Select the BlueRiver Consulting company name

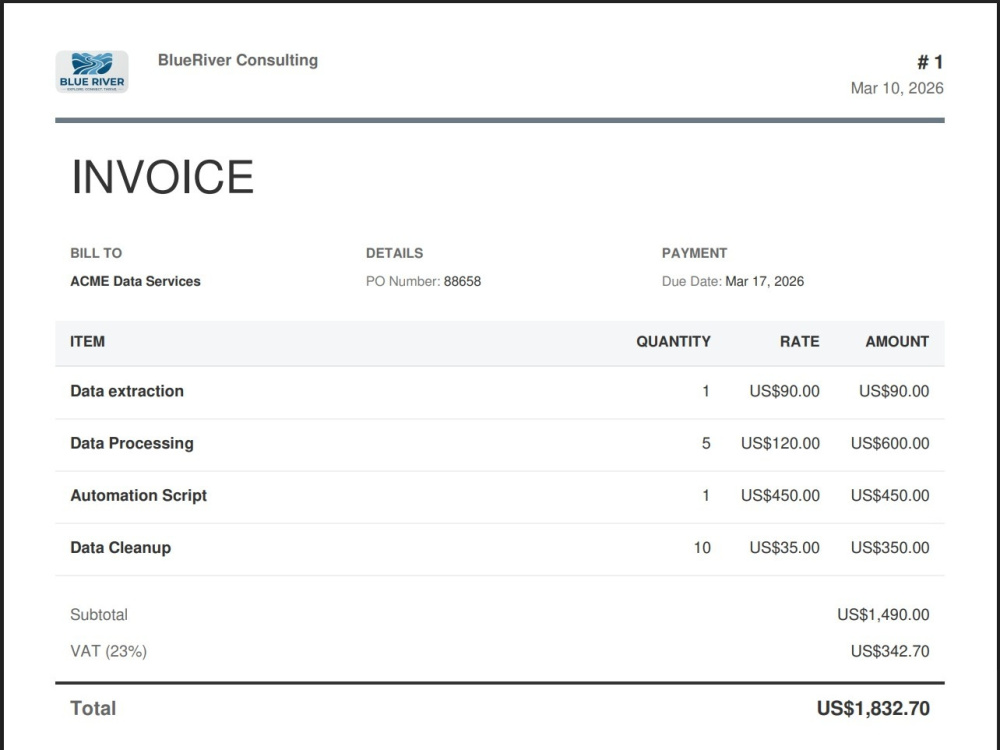coord(238,60)
